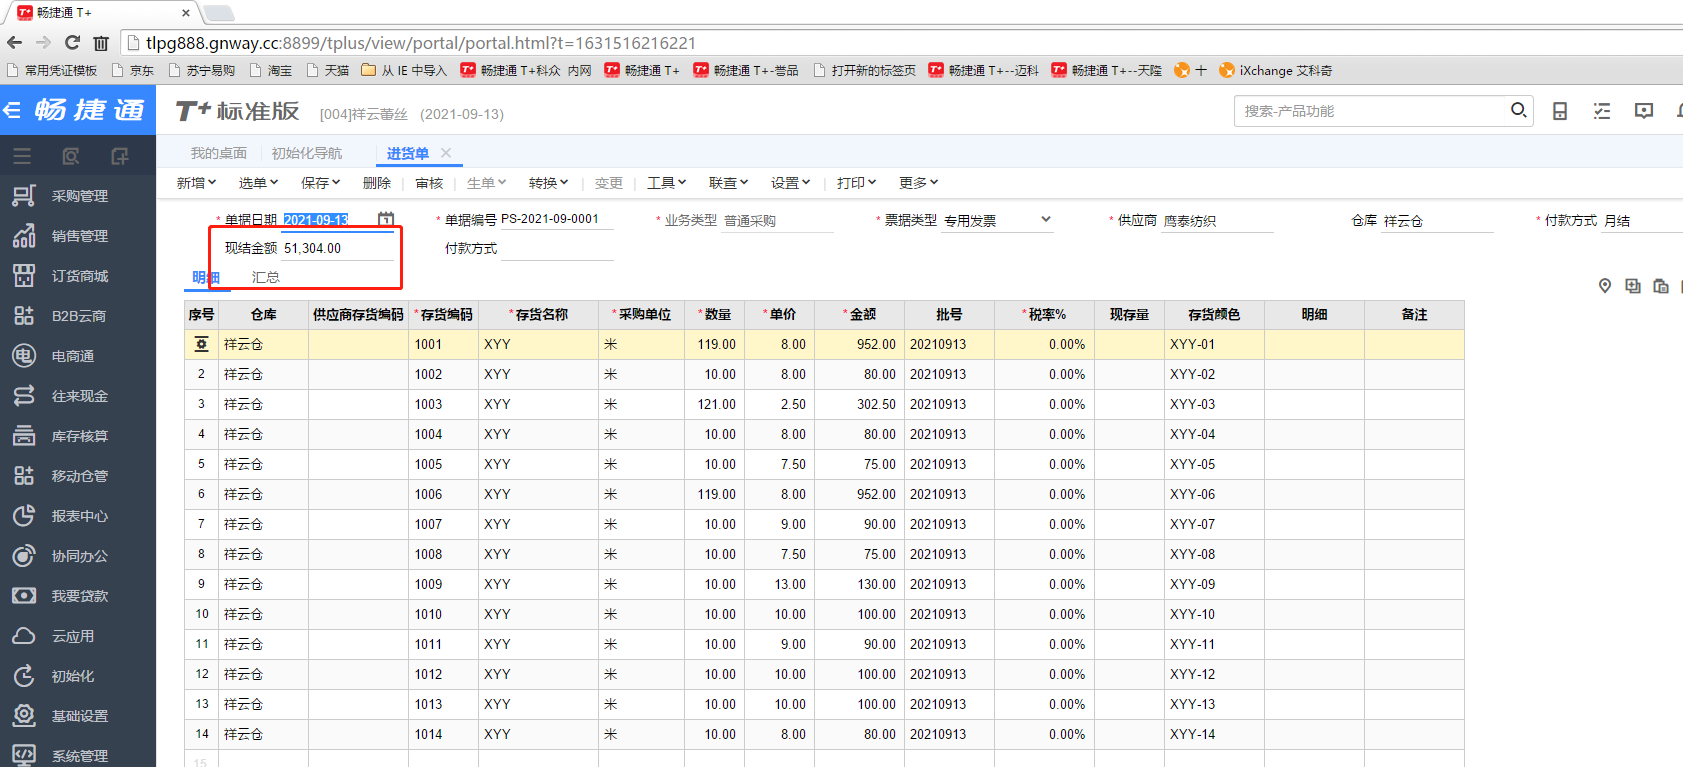Expand the 新增 dropdown

click(x=196, y=183)
